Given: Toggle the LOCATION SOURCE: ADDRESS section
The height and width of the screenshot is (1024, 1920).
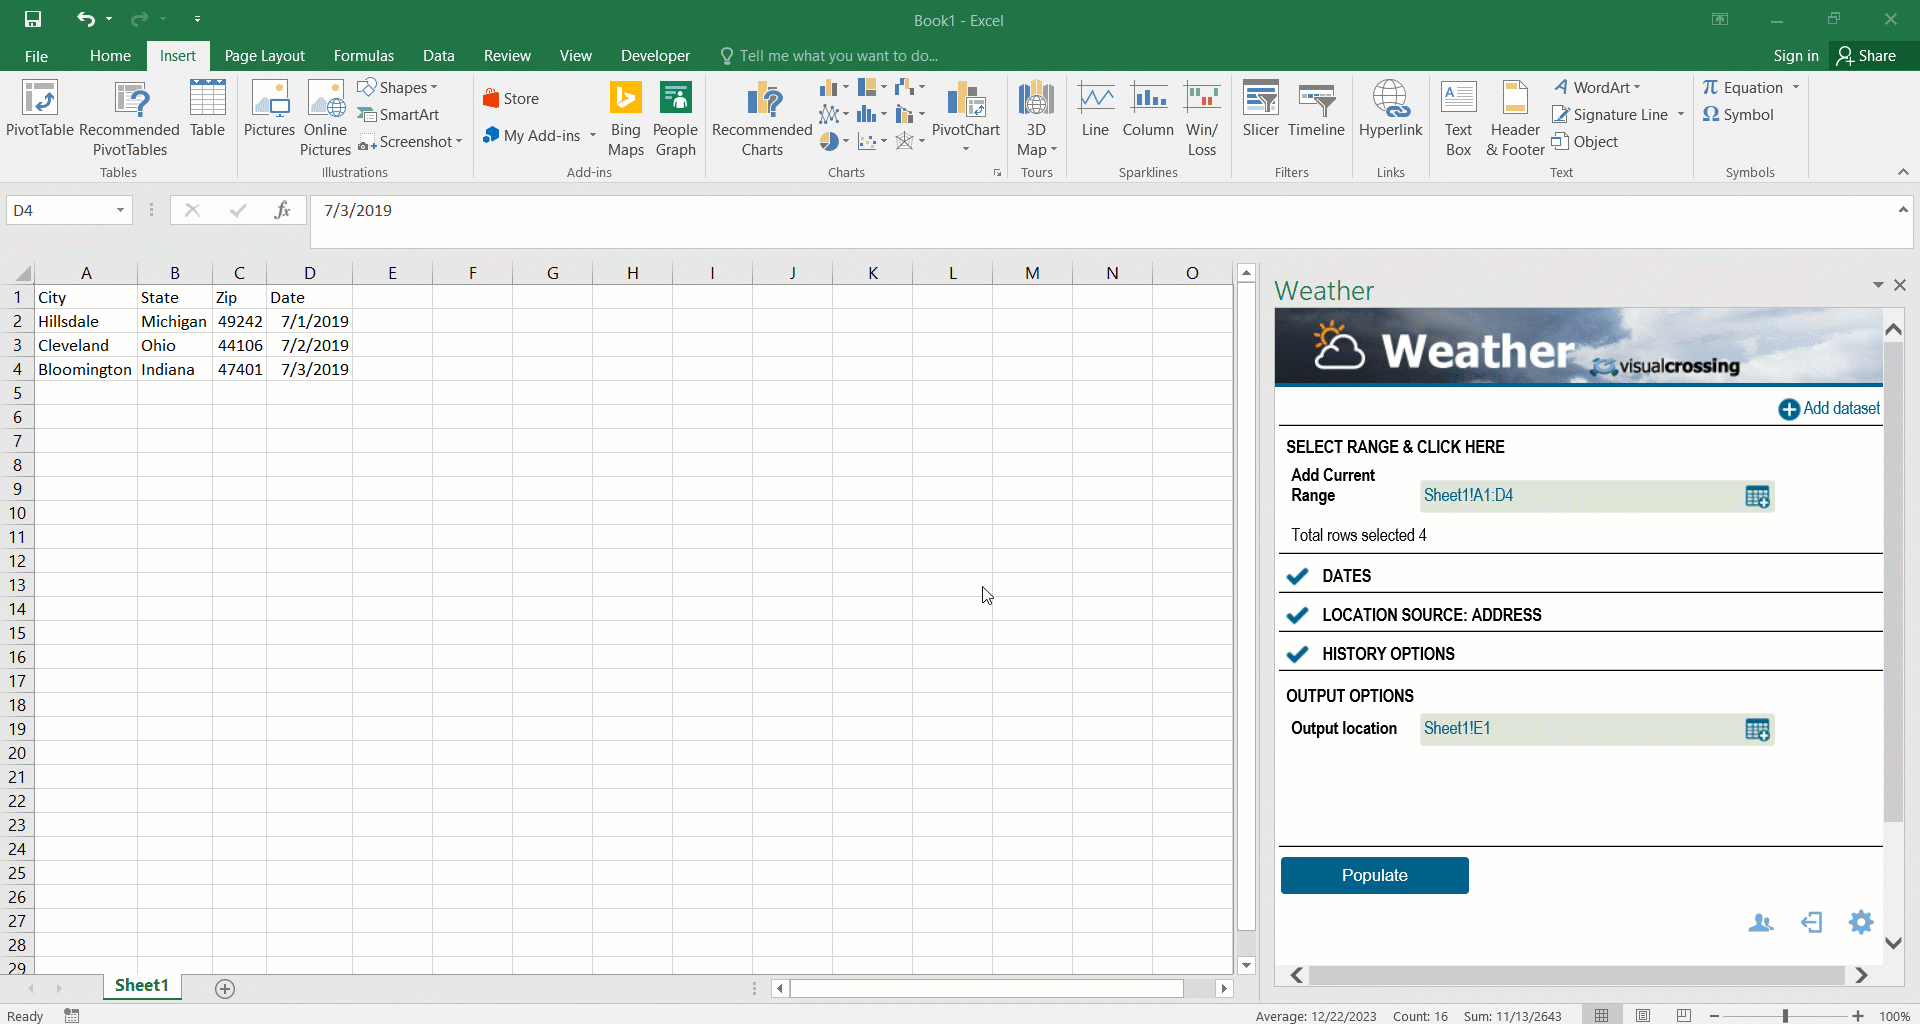Looking at the screenshot, I should click(1298, 615).
